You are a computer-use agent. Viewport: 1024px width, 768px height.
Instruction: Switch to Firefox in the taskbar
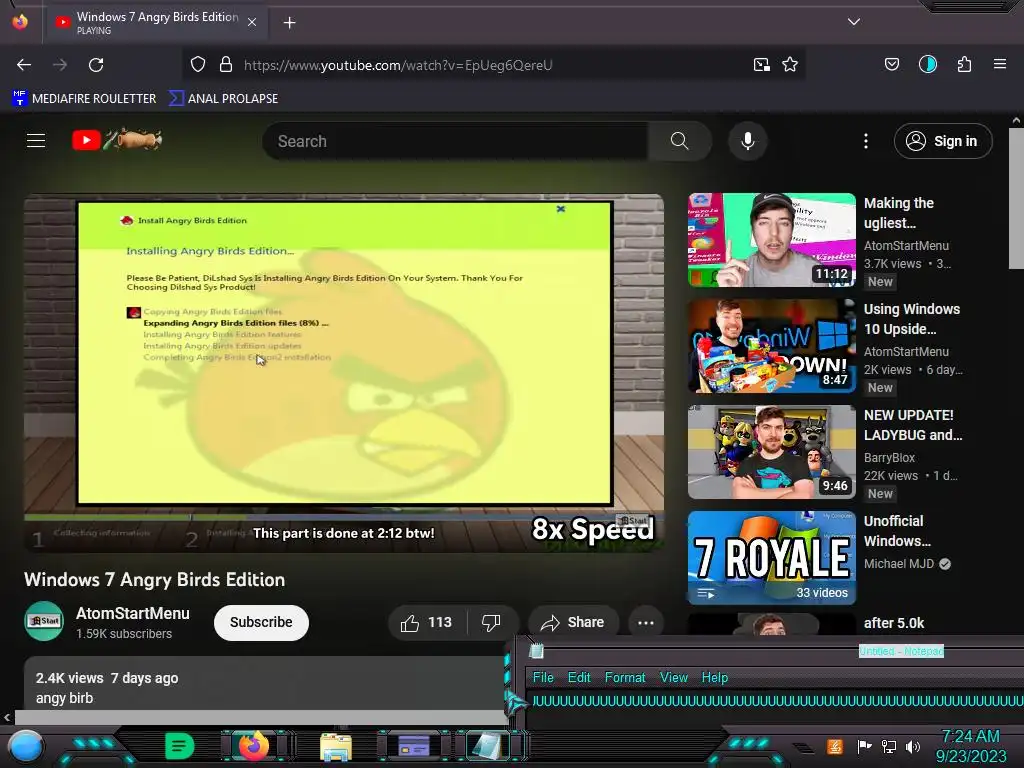click(x=254, y=745)
